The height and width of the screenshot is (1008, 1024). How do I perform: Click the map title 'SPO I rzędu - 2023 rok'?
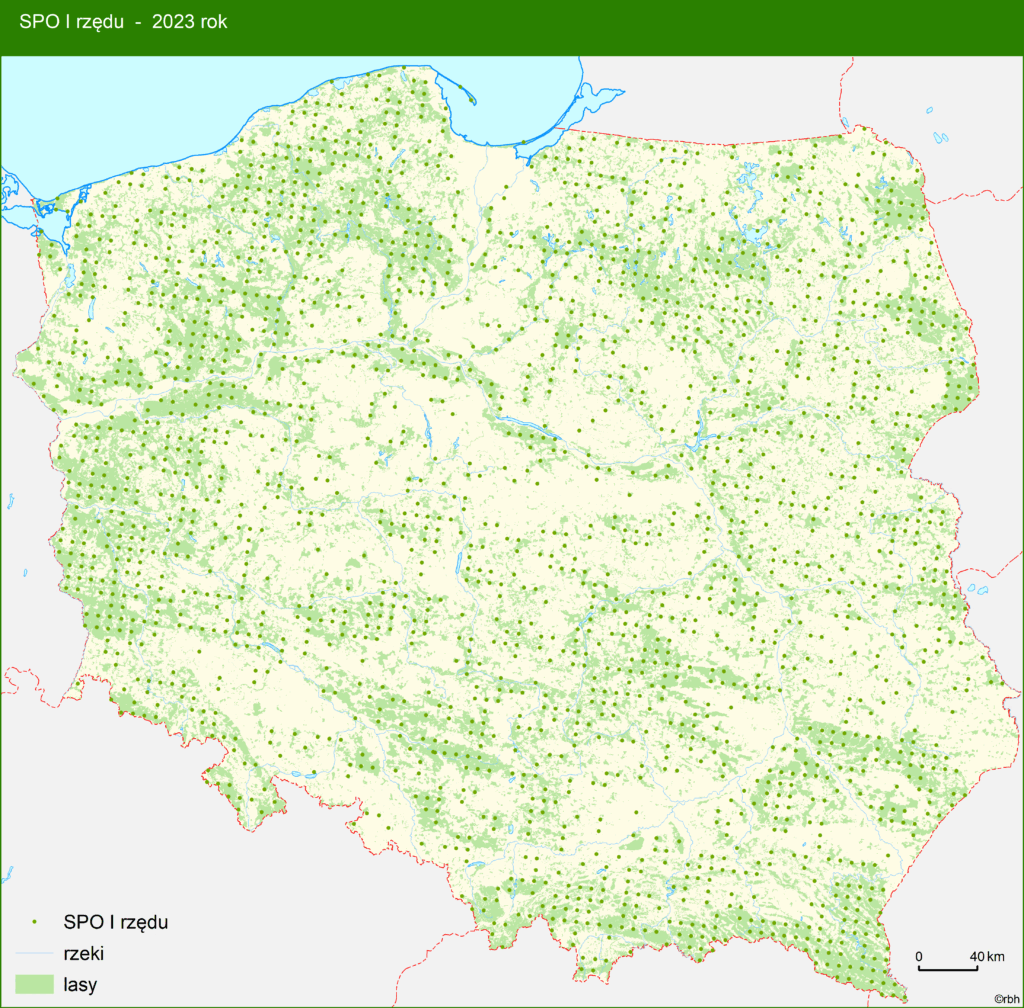pyautogui.click(x=123, y=21)
